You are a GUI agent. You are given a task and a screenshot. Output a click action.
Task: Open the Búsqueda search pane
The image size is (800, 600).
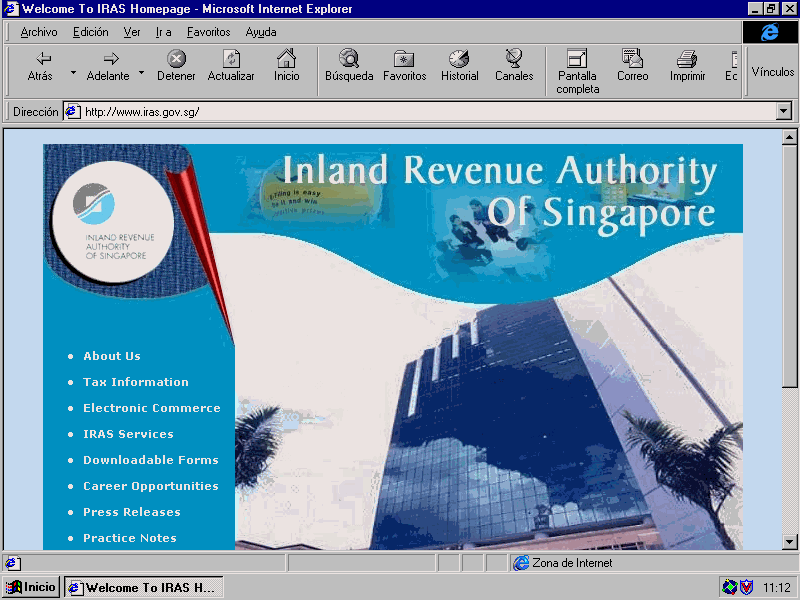pos(349,66)
